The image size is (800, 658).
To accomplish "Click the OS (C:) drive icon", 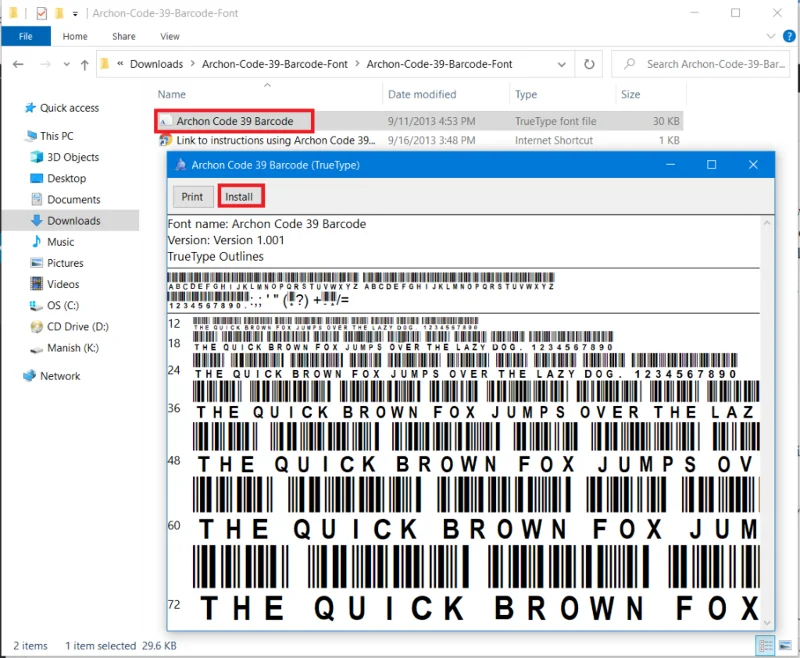I will pos(36,306).
